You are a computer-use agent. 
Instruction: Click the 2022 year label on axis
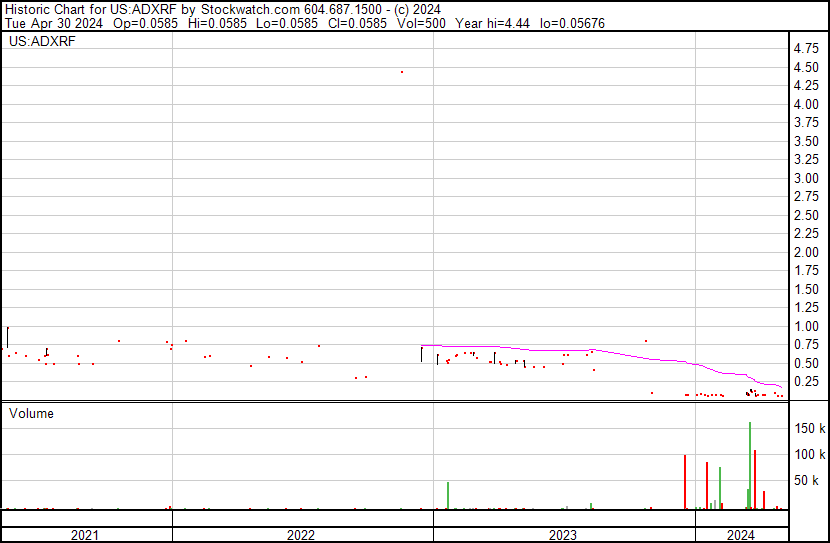coord(301,535)
